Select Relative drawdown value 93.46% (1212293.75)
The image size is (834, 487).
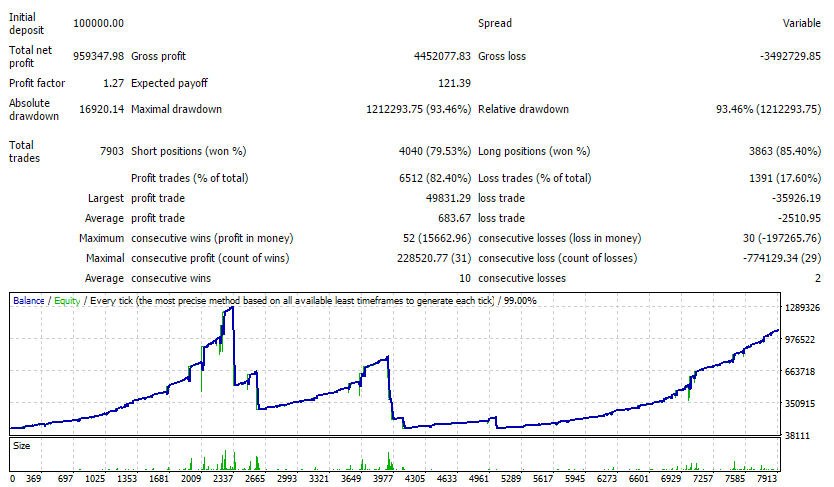tap(768, 110)
